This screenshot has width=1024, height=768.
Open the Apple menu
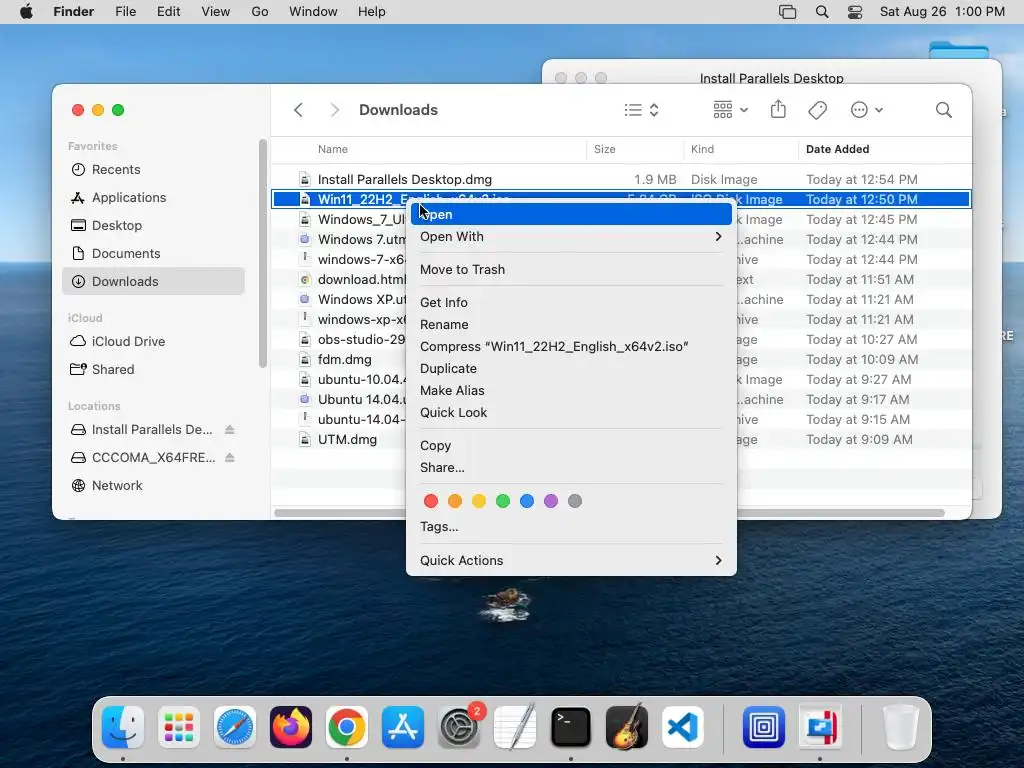pos(26,11)
